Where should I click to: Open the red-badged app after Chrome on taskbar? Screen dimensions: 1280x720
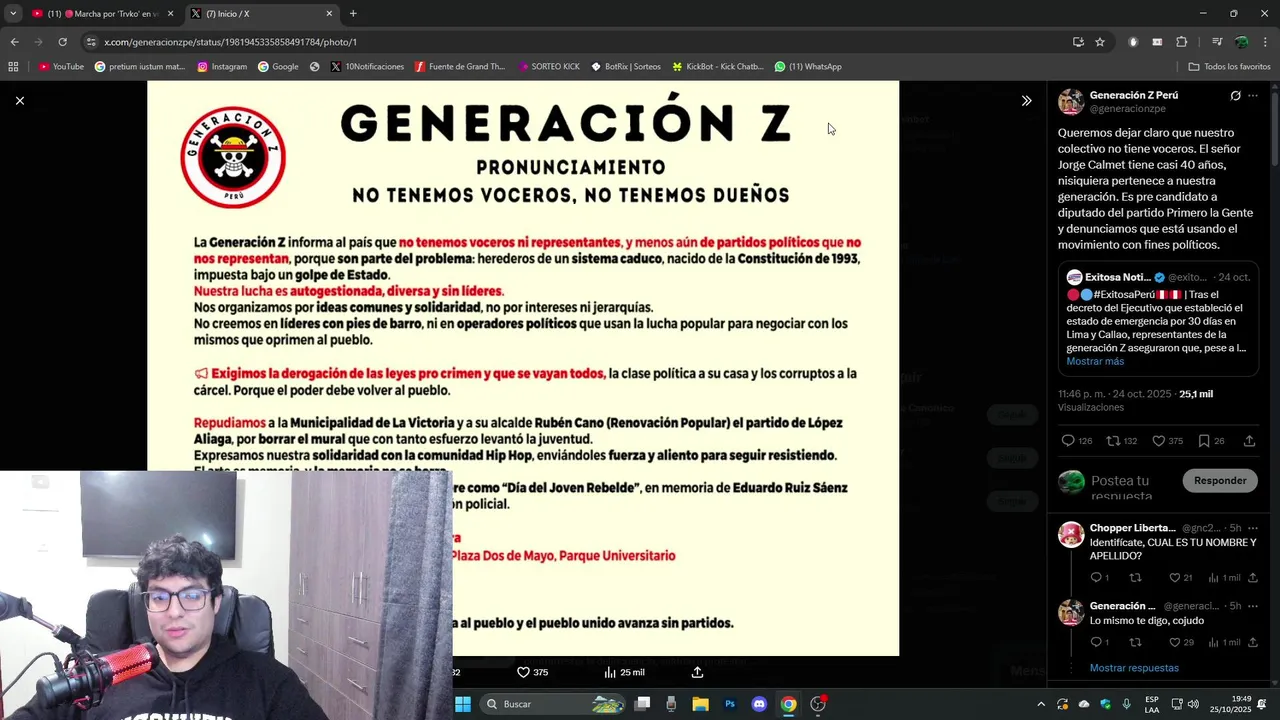coord(818,704)
